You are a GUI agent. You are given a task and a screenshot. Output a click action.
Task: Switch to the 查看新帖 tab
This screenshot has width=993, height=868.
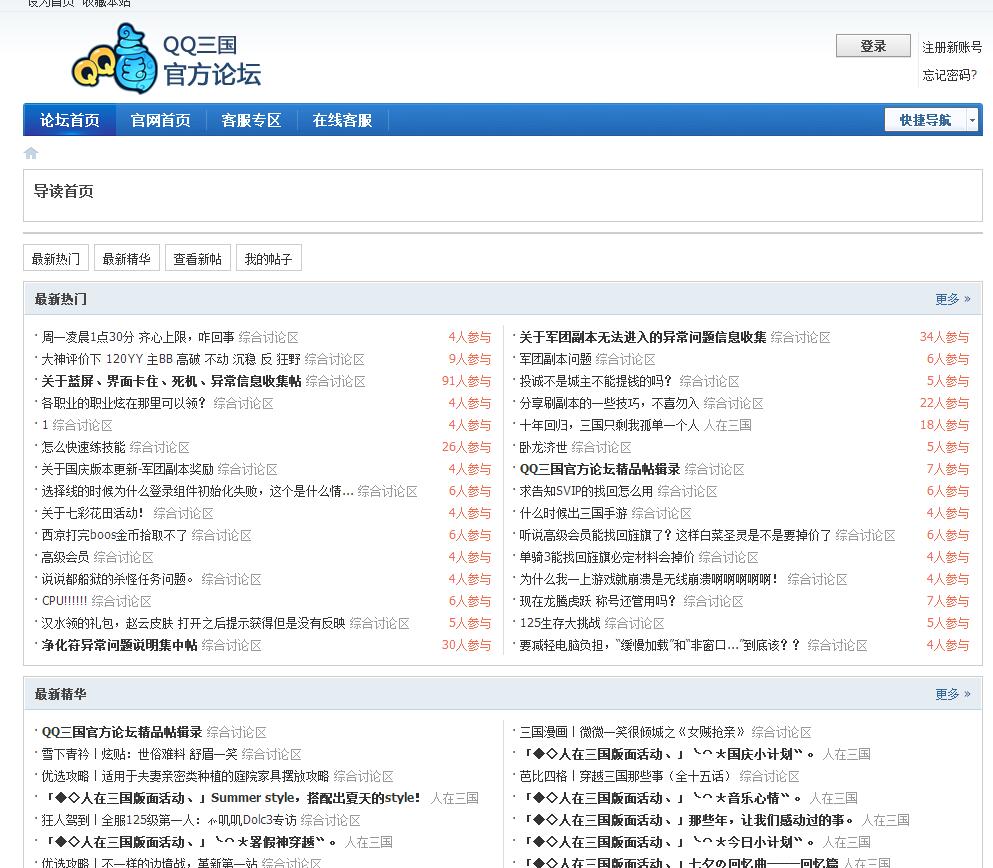point(198,258)
